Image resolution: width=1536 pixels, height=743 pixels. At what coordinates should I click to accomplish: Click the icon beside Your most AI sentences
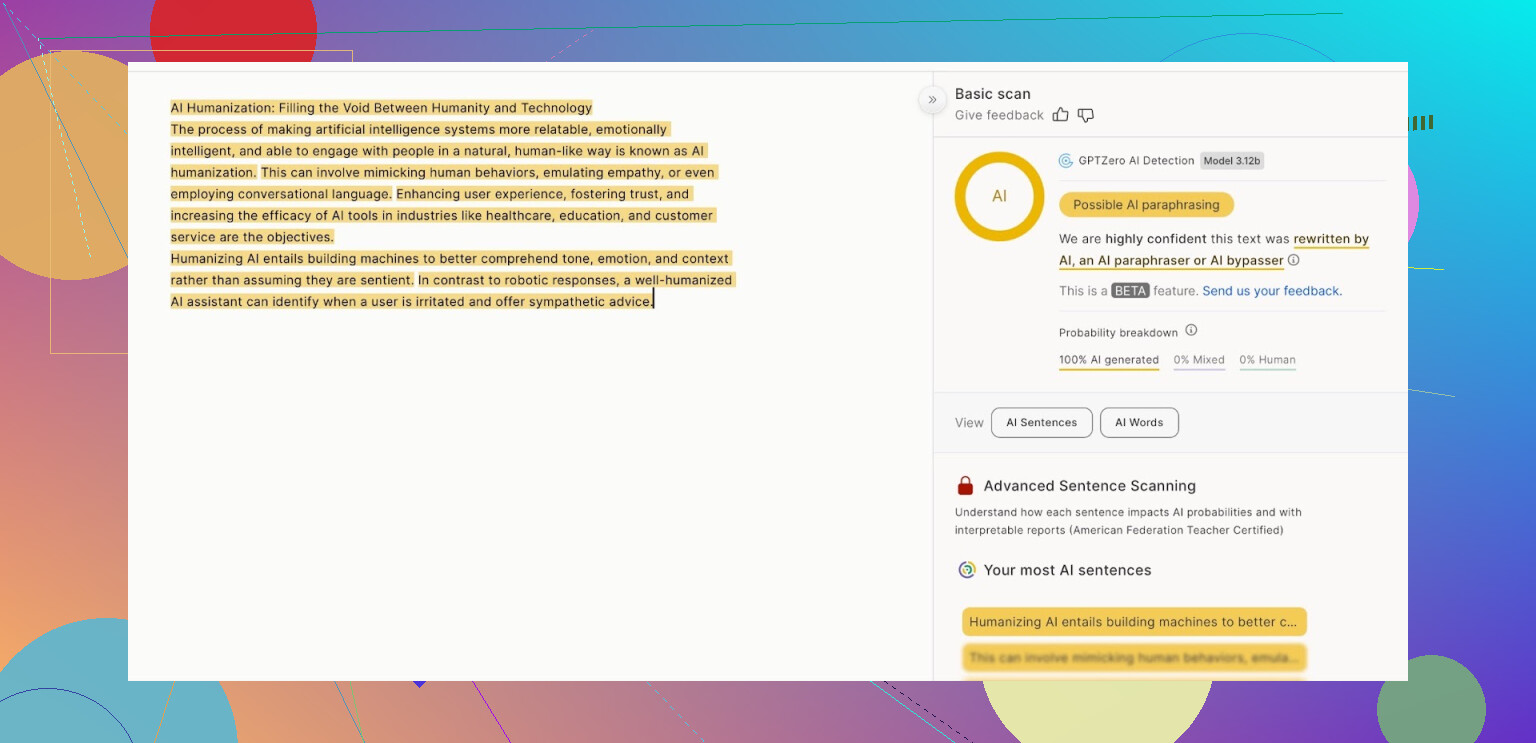click(x=967, y=570)
